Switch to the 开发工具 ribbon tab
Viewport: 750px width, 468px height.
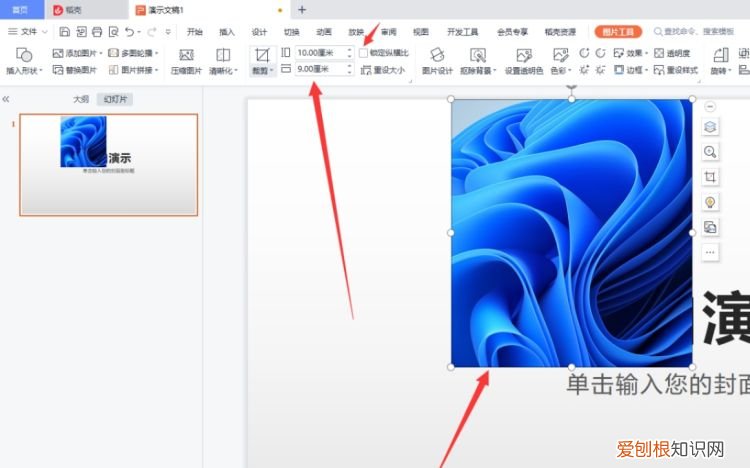[x=463, y=32]
